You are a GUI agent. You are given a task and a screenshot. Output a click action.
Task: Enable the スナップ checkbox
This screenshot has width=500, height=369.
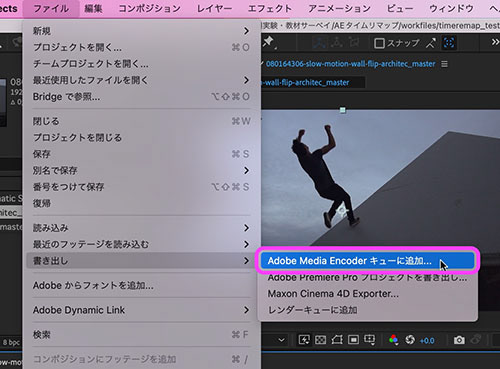(379, 43)
